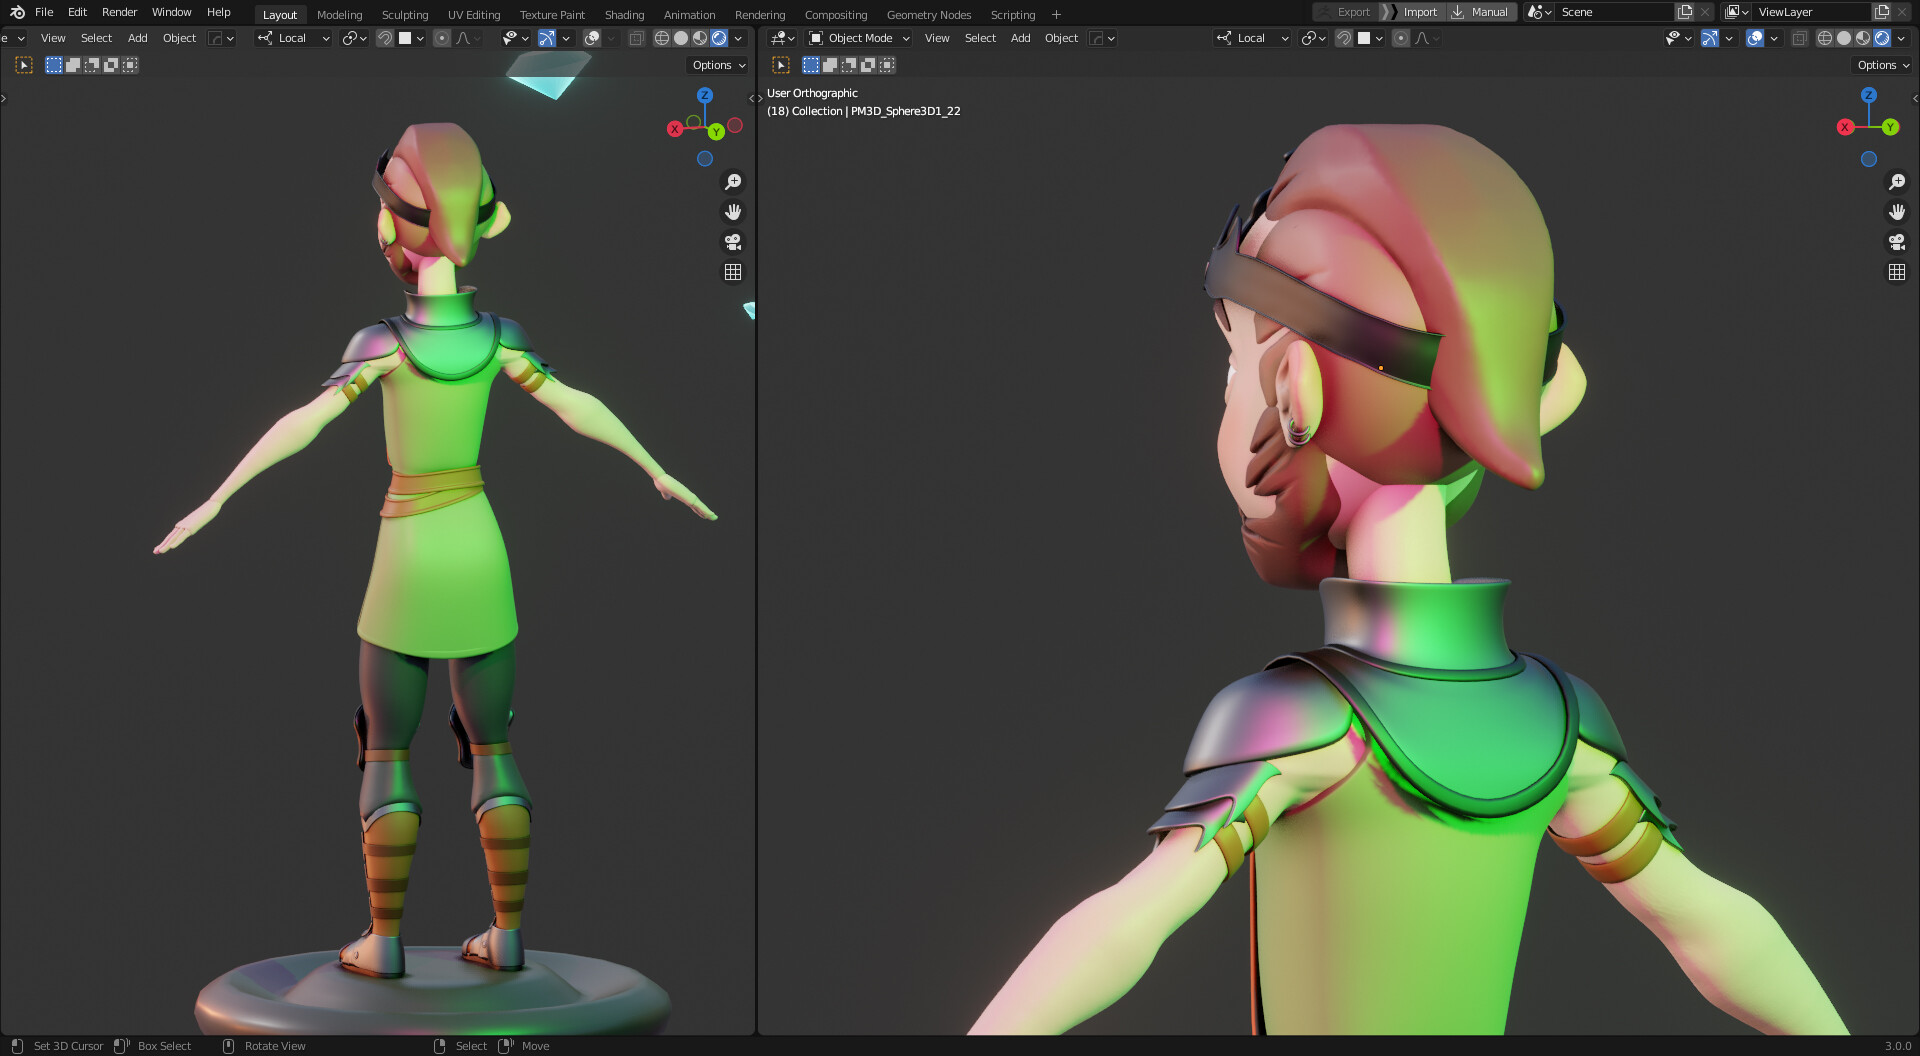This screenshot has width=1920, height=1056.
Task: Open the Render menu
Action: click(x=119, y=12)
